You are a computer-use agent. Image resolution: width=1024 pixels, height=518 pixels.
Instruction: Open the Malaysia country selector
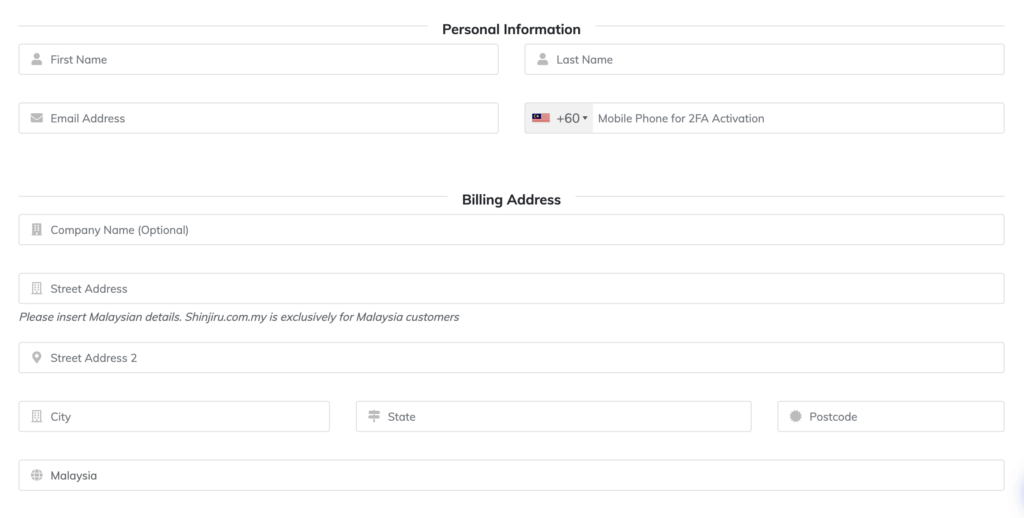510,476
